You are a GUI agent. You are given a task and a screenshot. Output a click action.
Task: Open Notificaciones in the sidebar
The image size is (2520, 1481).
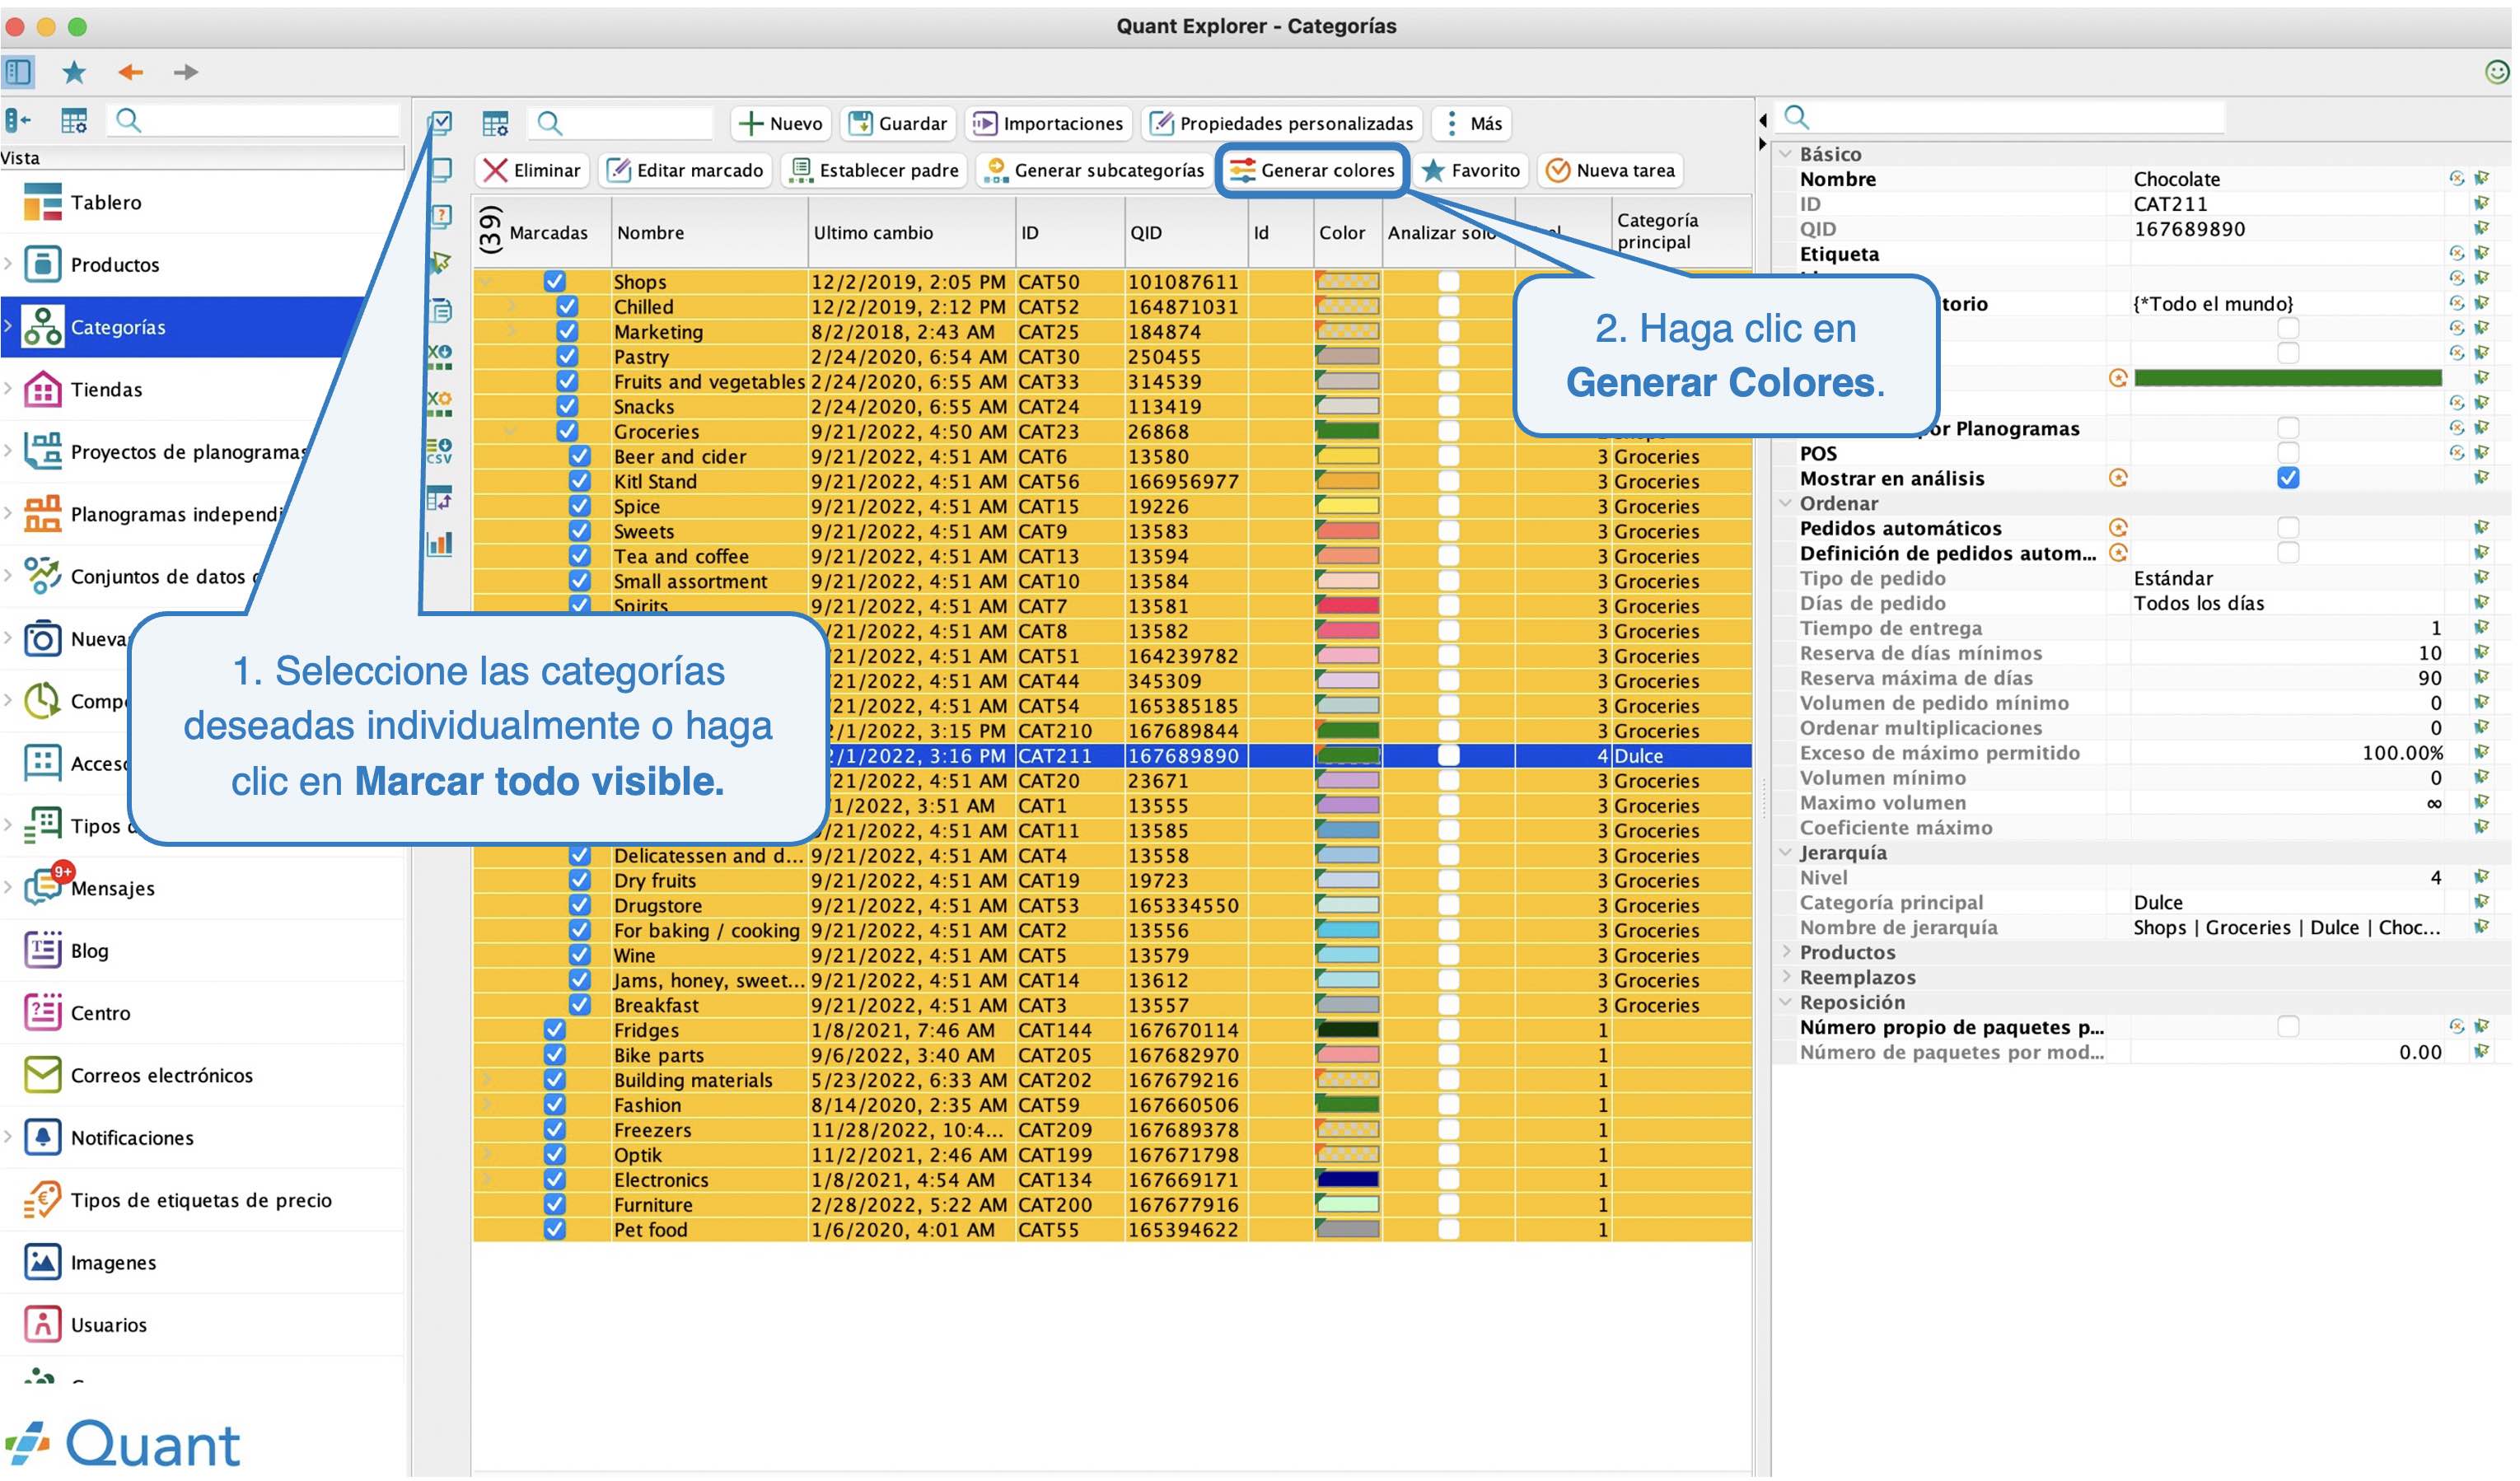tap(132, 1137)
